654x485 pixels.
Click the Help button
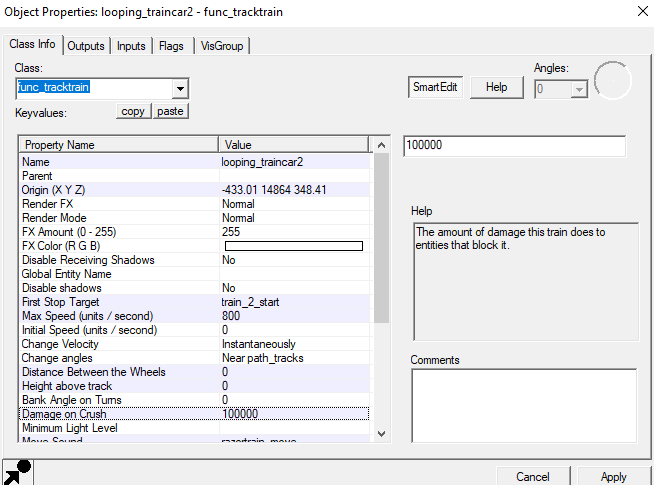pyautogui.click(x=496, y=87)
